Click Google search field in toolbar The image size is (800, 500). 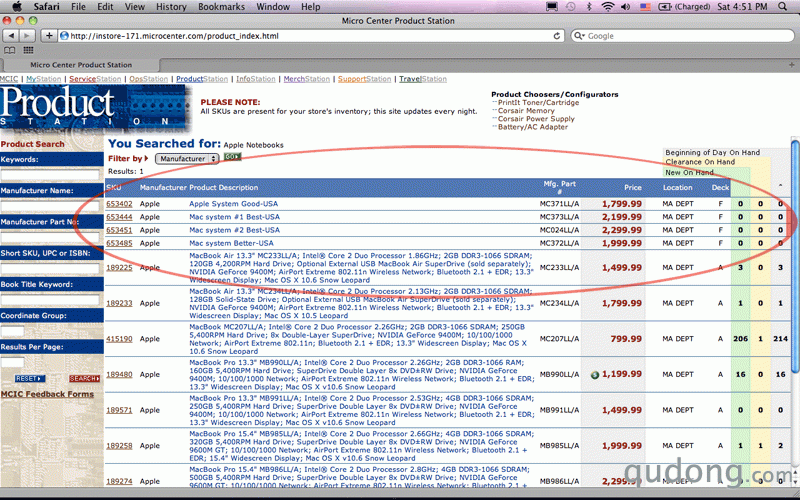click(x=682, y=36)
